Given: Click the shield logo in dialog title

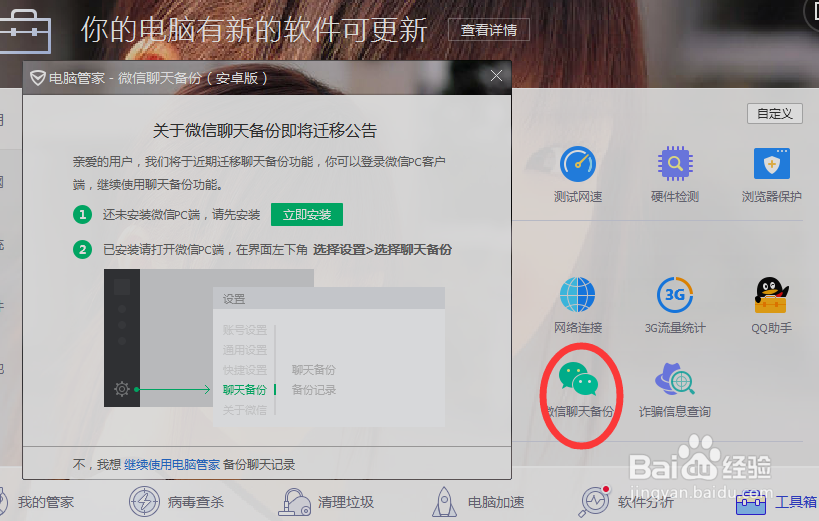Looking at the screenshot, I should [38, 78].
